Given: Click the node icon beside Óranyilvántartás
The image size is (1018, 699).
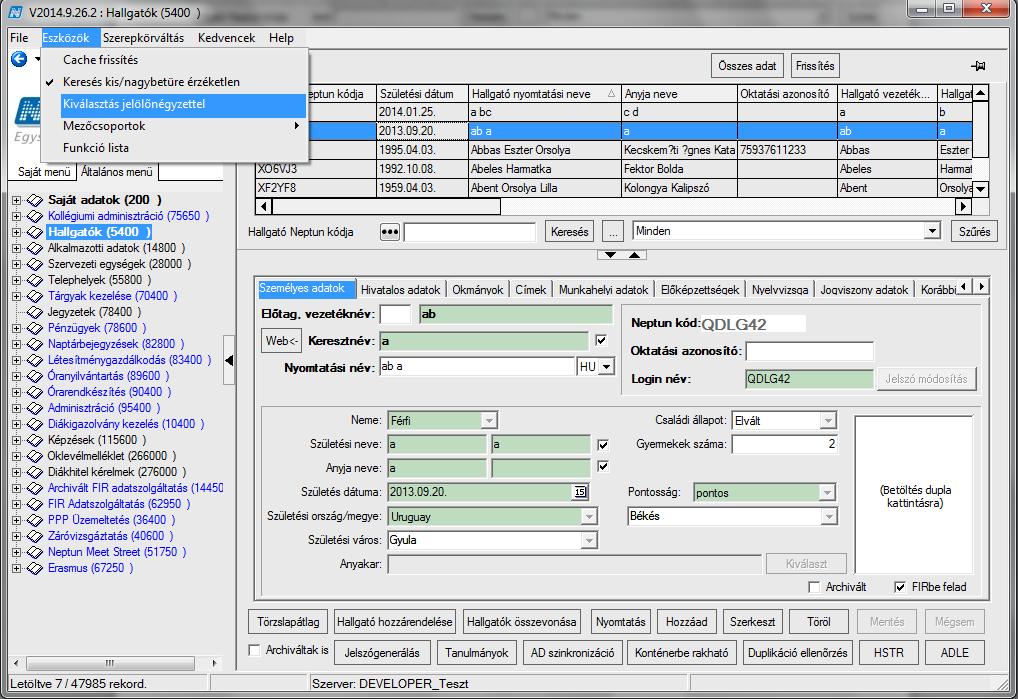Looking at the screenshot, I should 35,376.
